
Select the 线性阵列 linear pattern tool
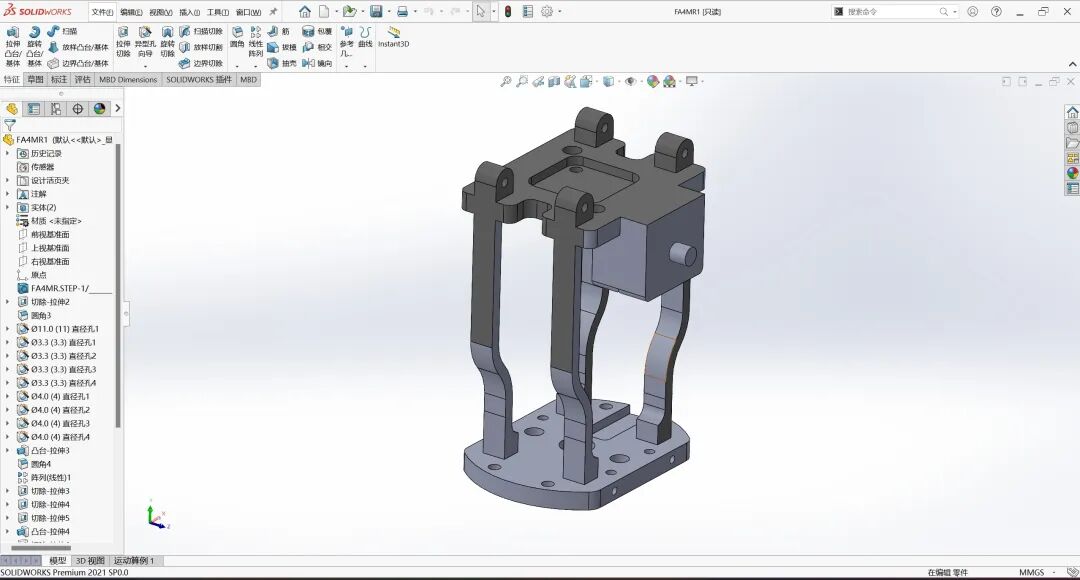[x=256, y=42]
